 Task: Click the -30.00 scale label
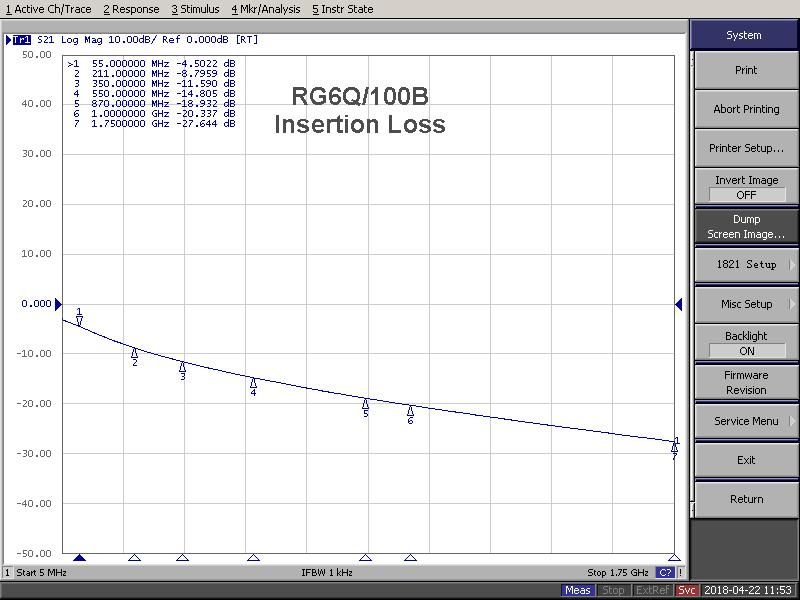(x=34, y=454)
